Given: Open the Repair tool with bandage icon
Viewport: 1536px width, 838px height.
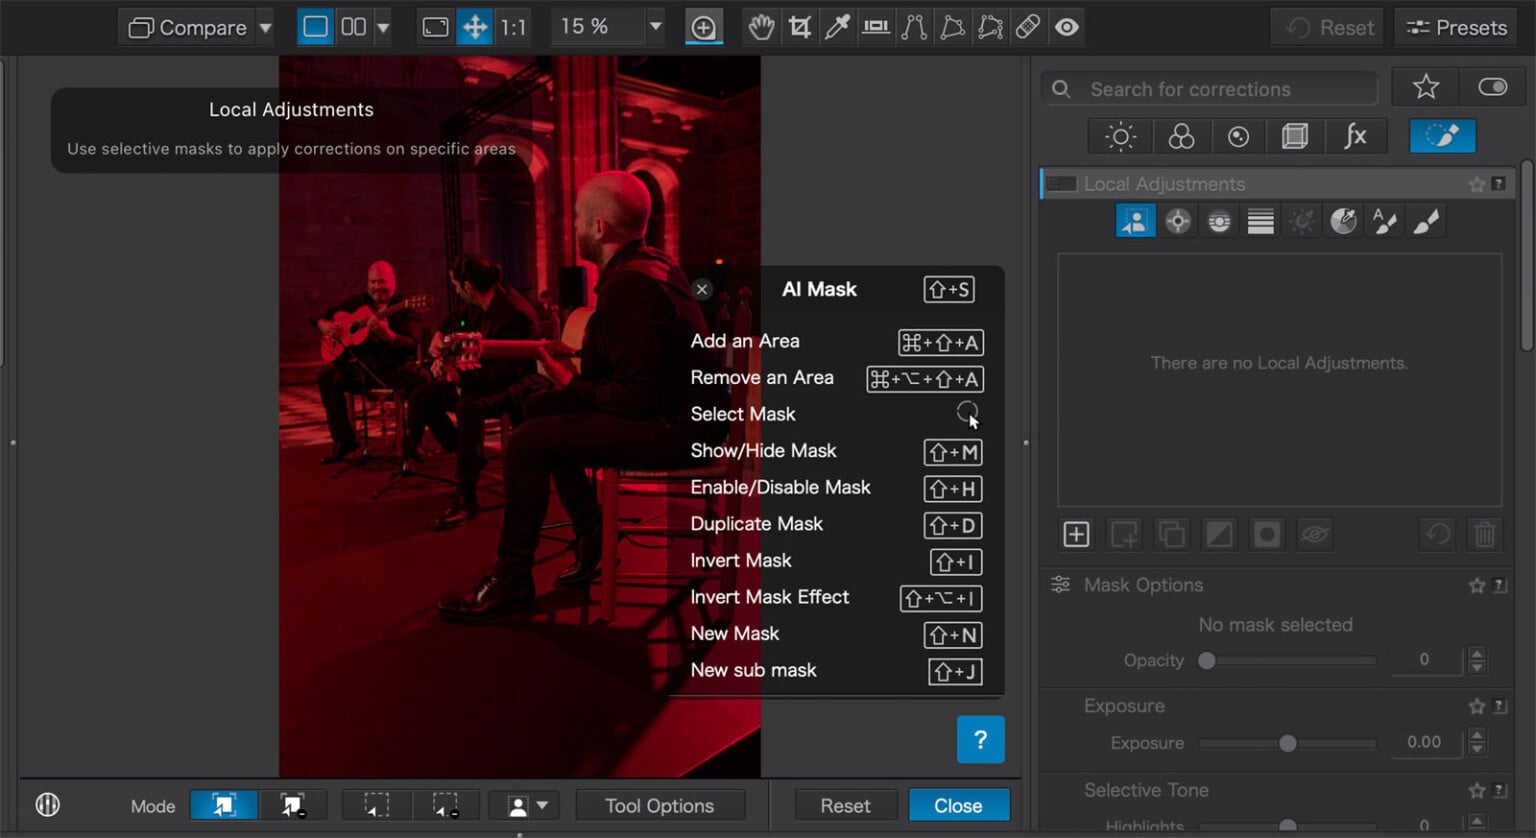Looking at the screenshot, I should 1028,27.
